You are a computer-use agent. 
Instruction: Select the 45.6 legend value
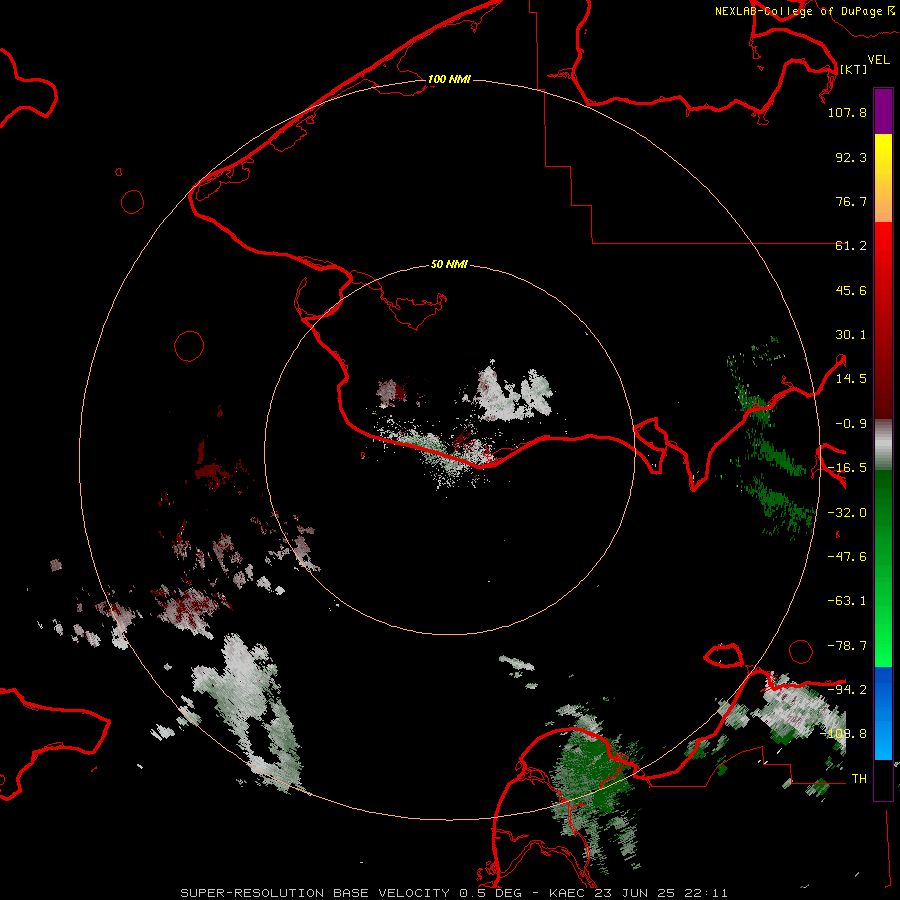click(x=851, y=290)
